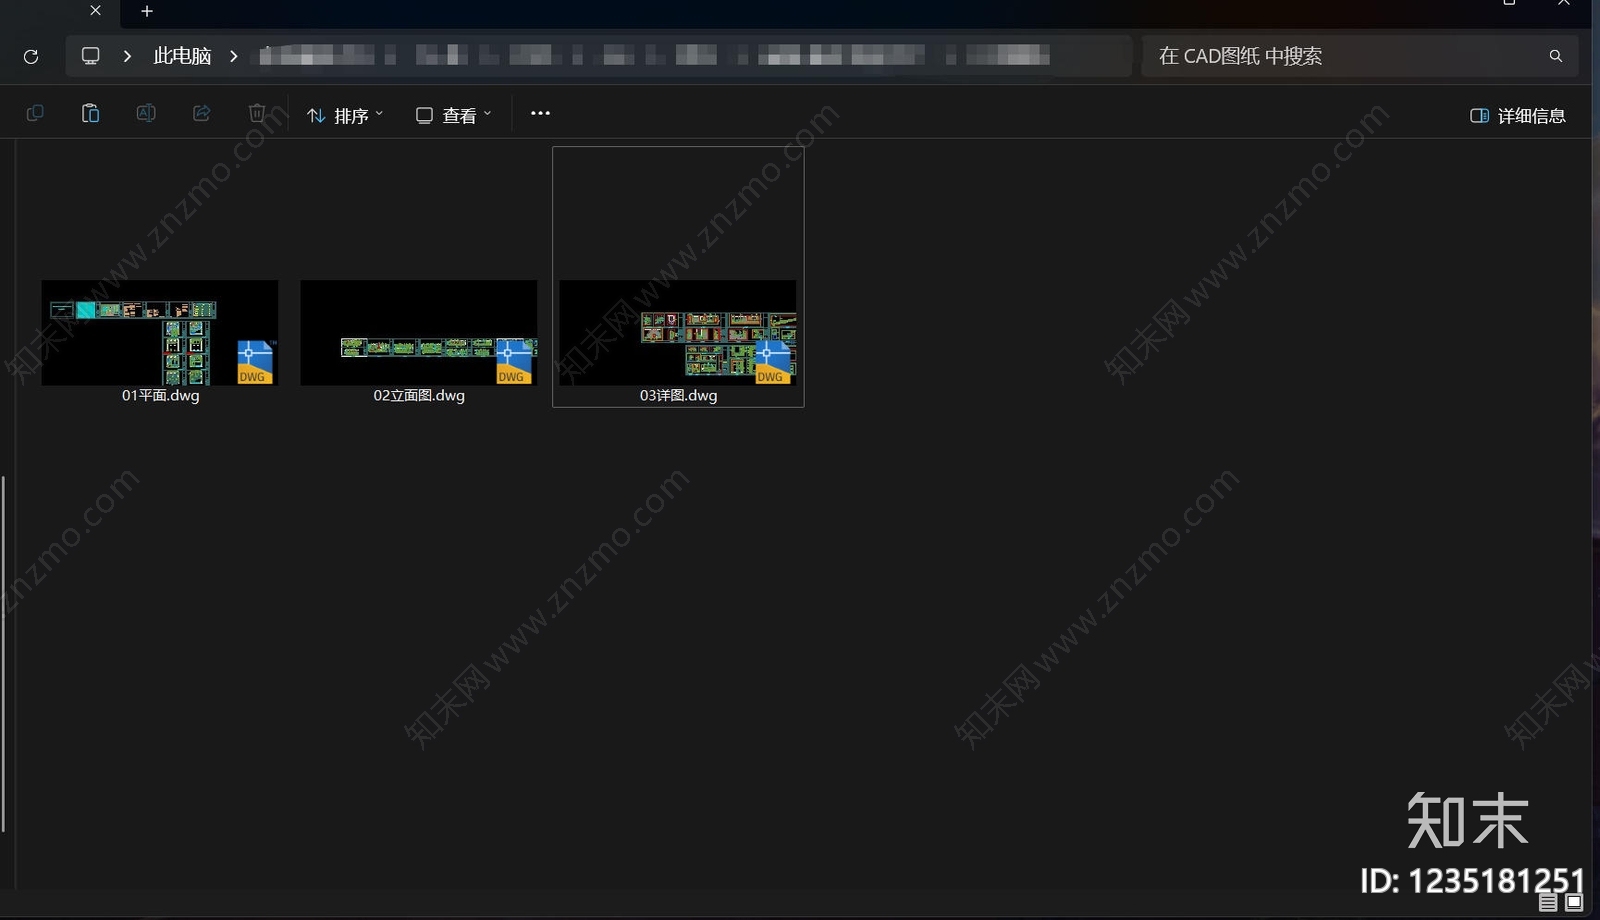Click the rename icon in toolbar
1600x920 pixels.
point(146,114)
